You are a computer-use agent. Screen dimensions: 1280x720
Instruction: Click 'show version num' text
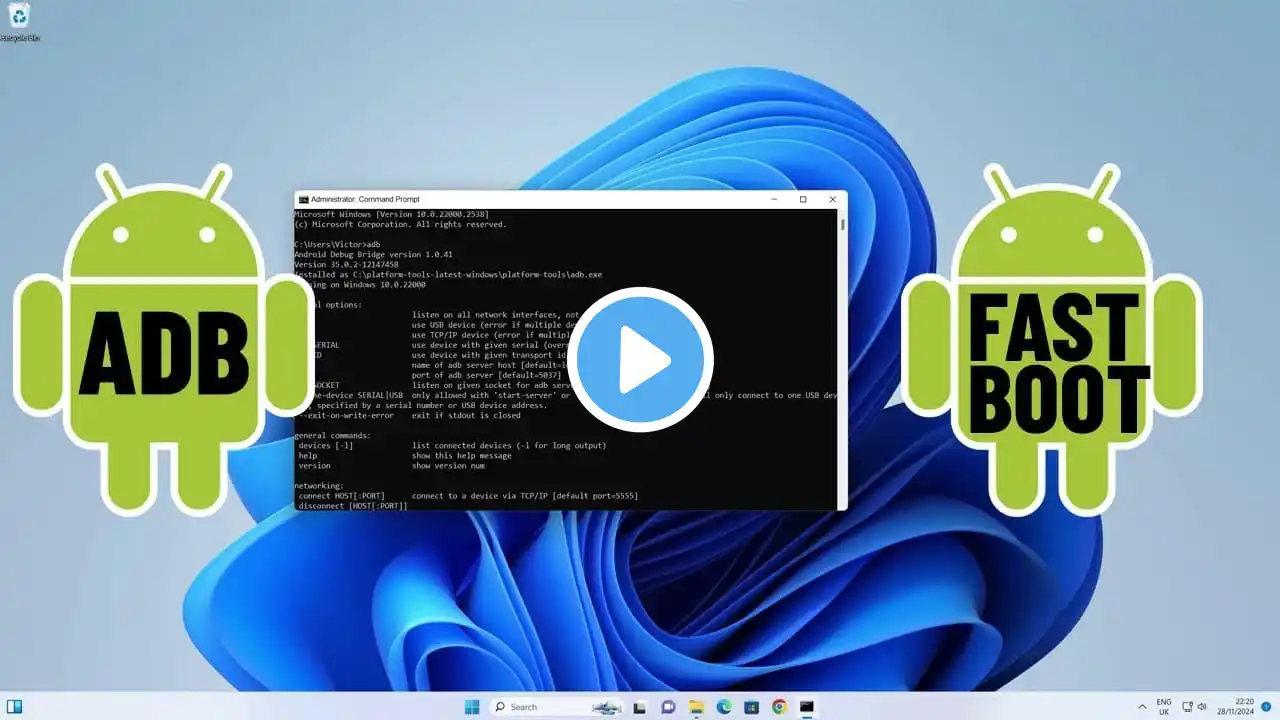pyautogui.click(x=448, y=466)
